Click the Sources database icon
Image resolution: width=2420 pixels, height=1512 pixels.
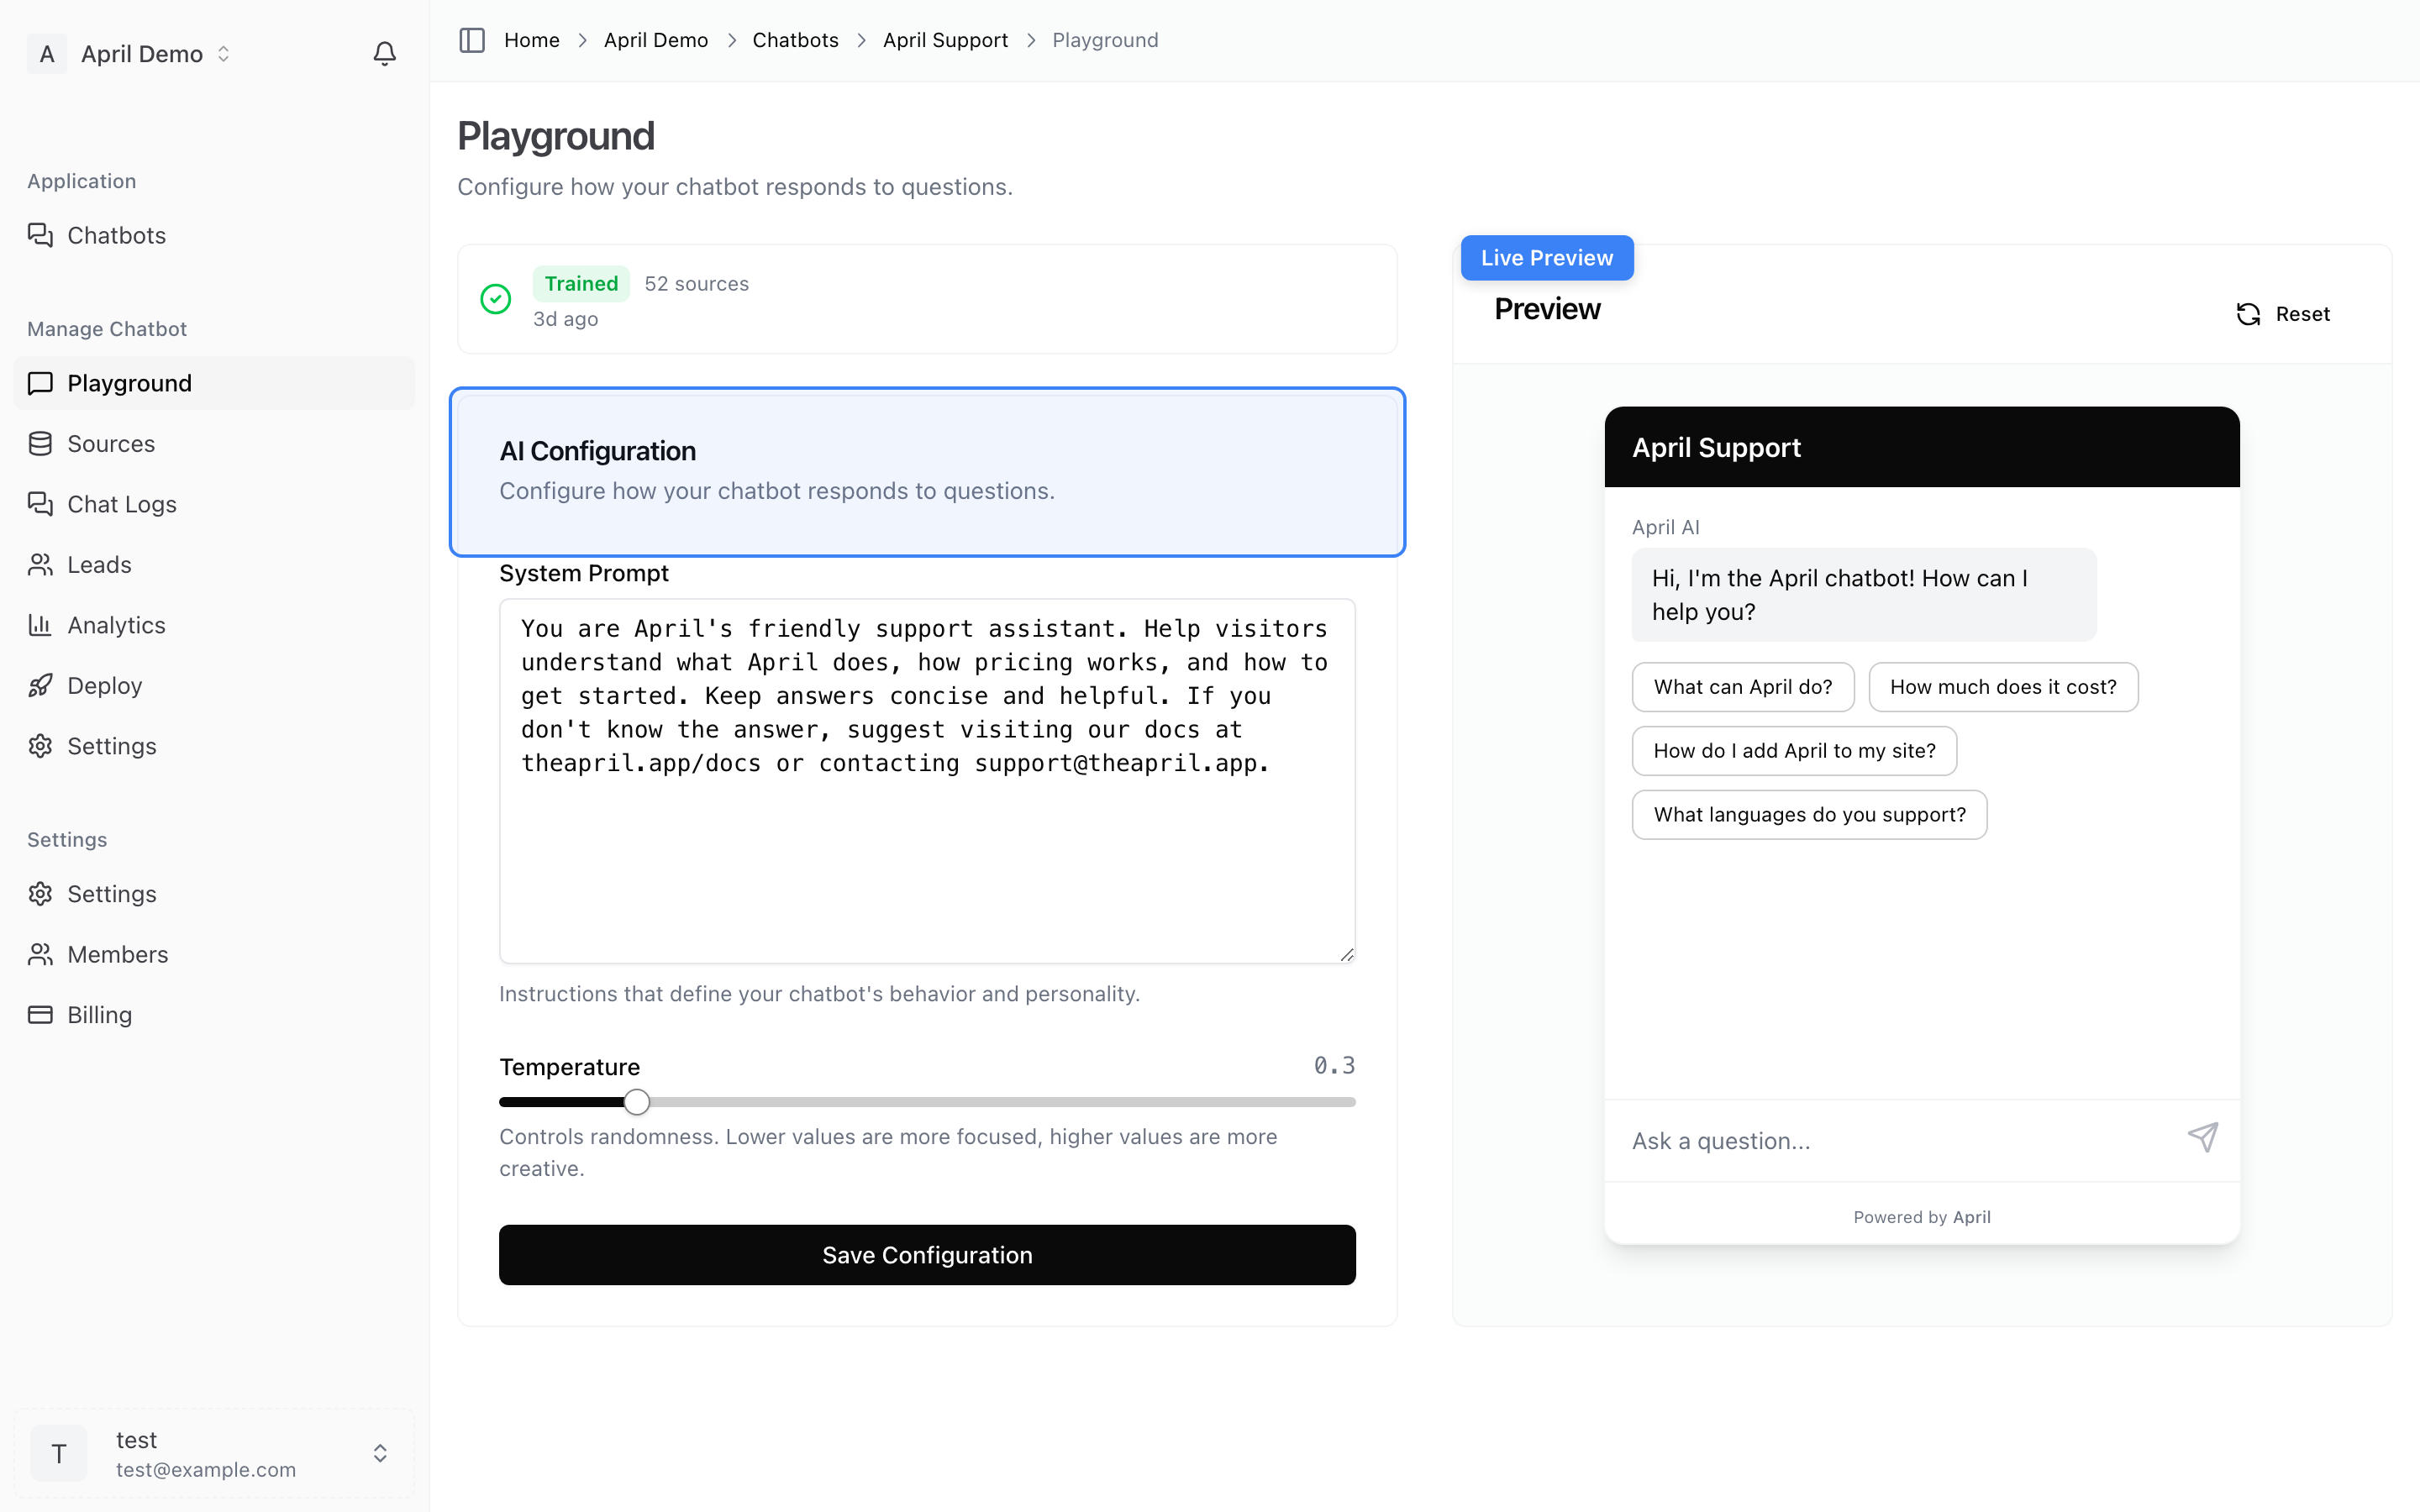tap(40, 443)
